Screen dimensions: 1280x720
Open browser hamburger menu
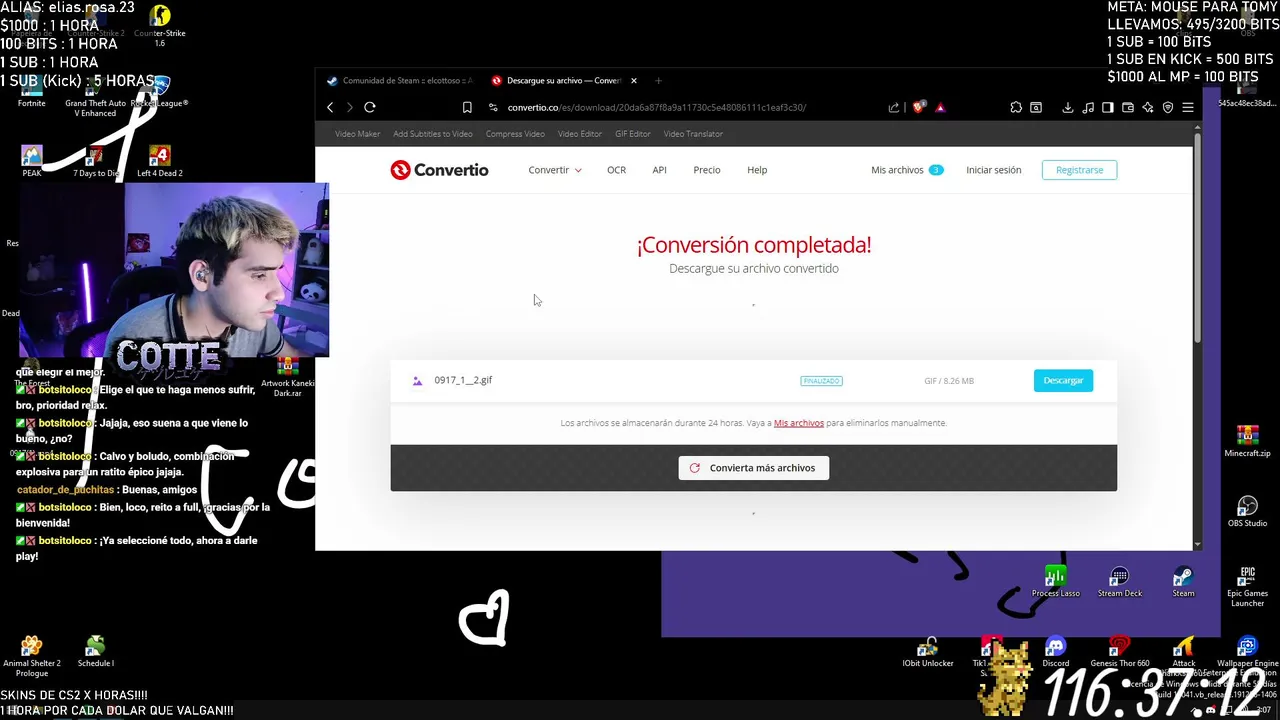(1188, 107)
